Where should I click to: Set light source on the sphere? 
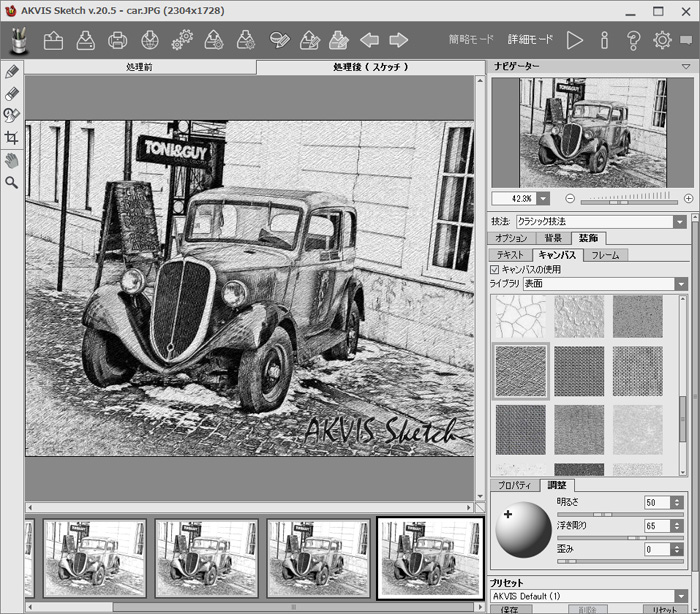[523, 530]
